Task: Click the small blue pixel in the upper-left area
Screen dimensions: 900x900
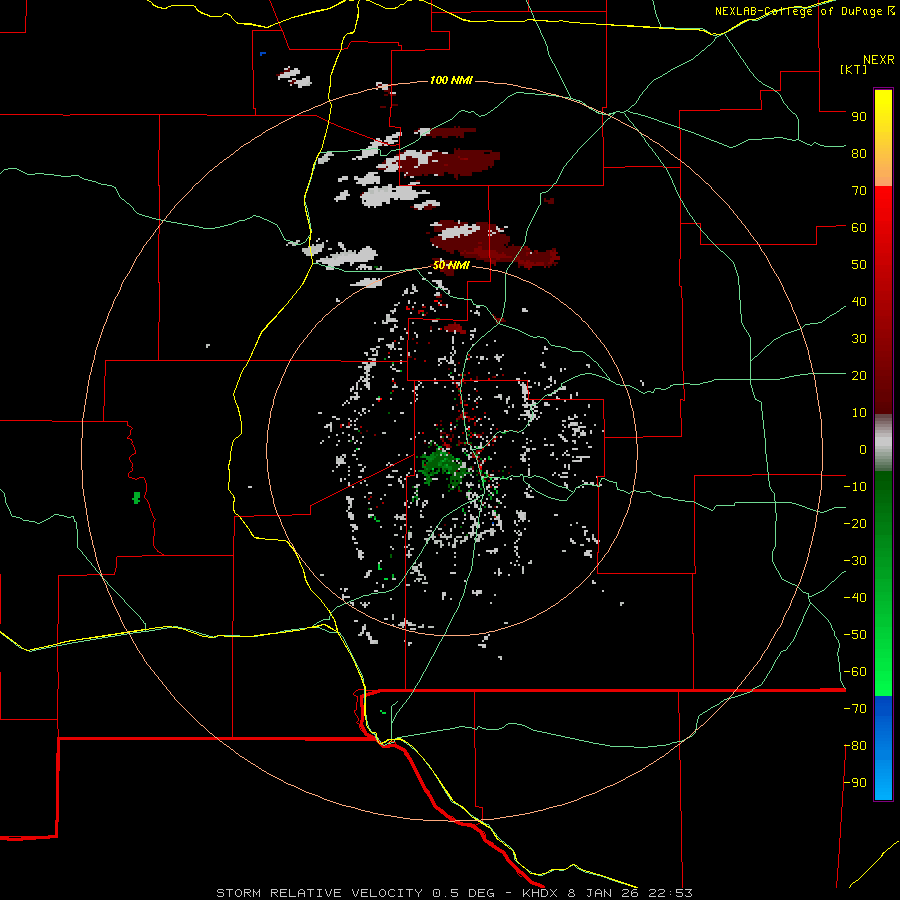Action: (263, 54)
